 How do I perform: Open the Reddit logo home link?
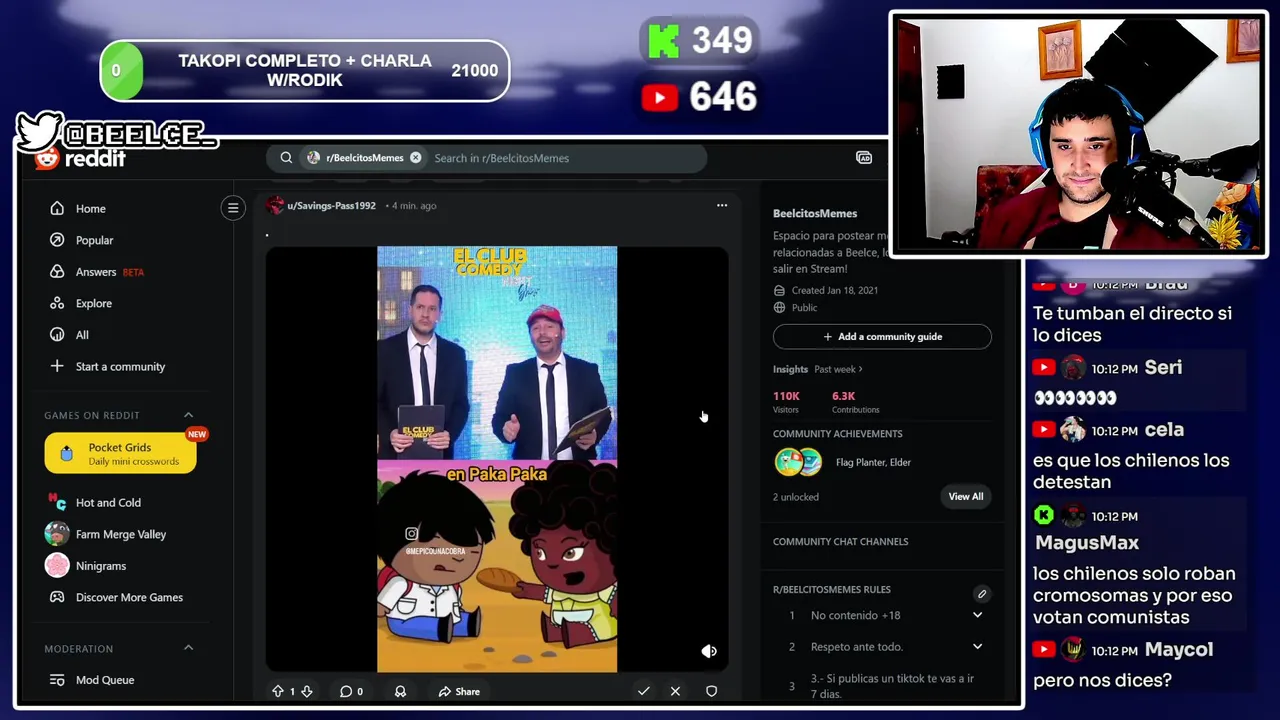tap(80, 158)
